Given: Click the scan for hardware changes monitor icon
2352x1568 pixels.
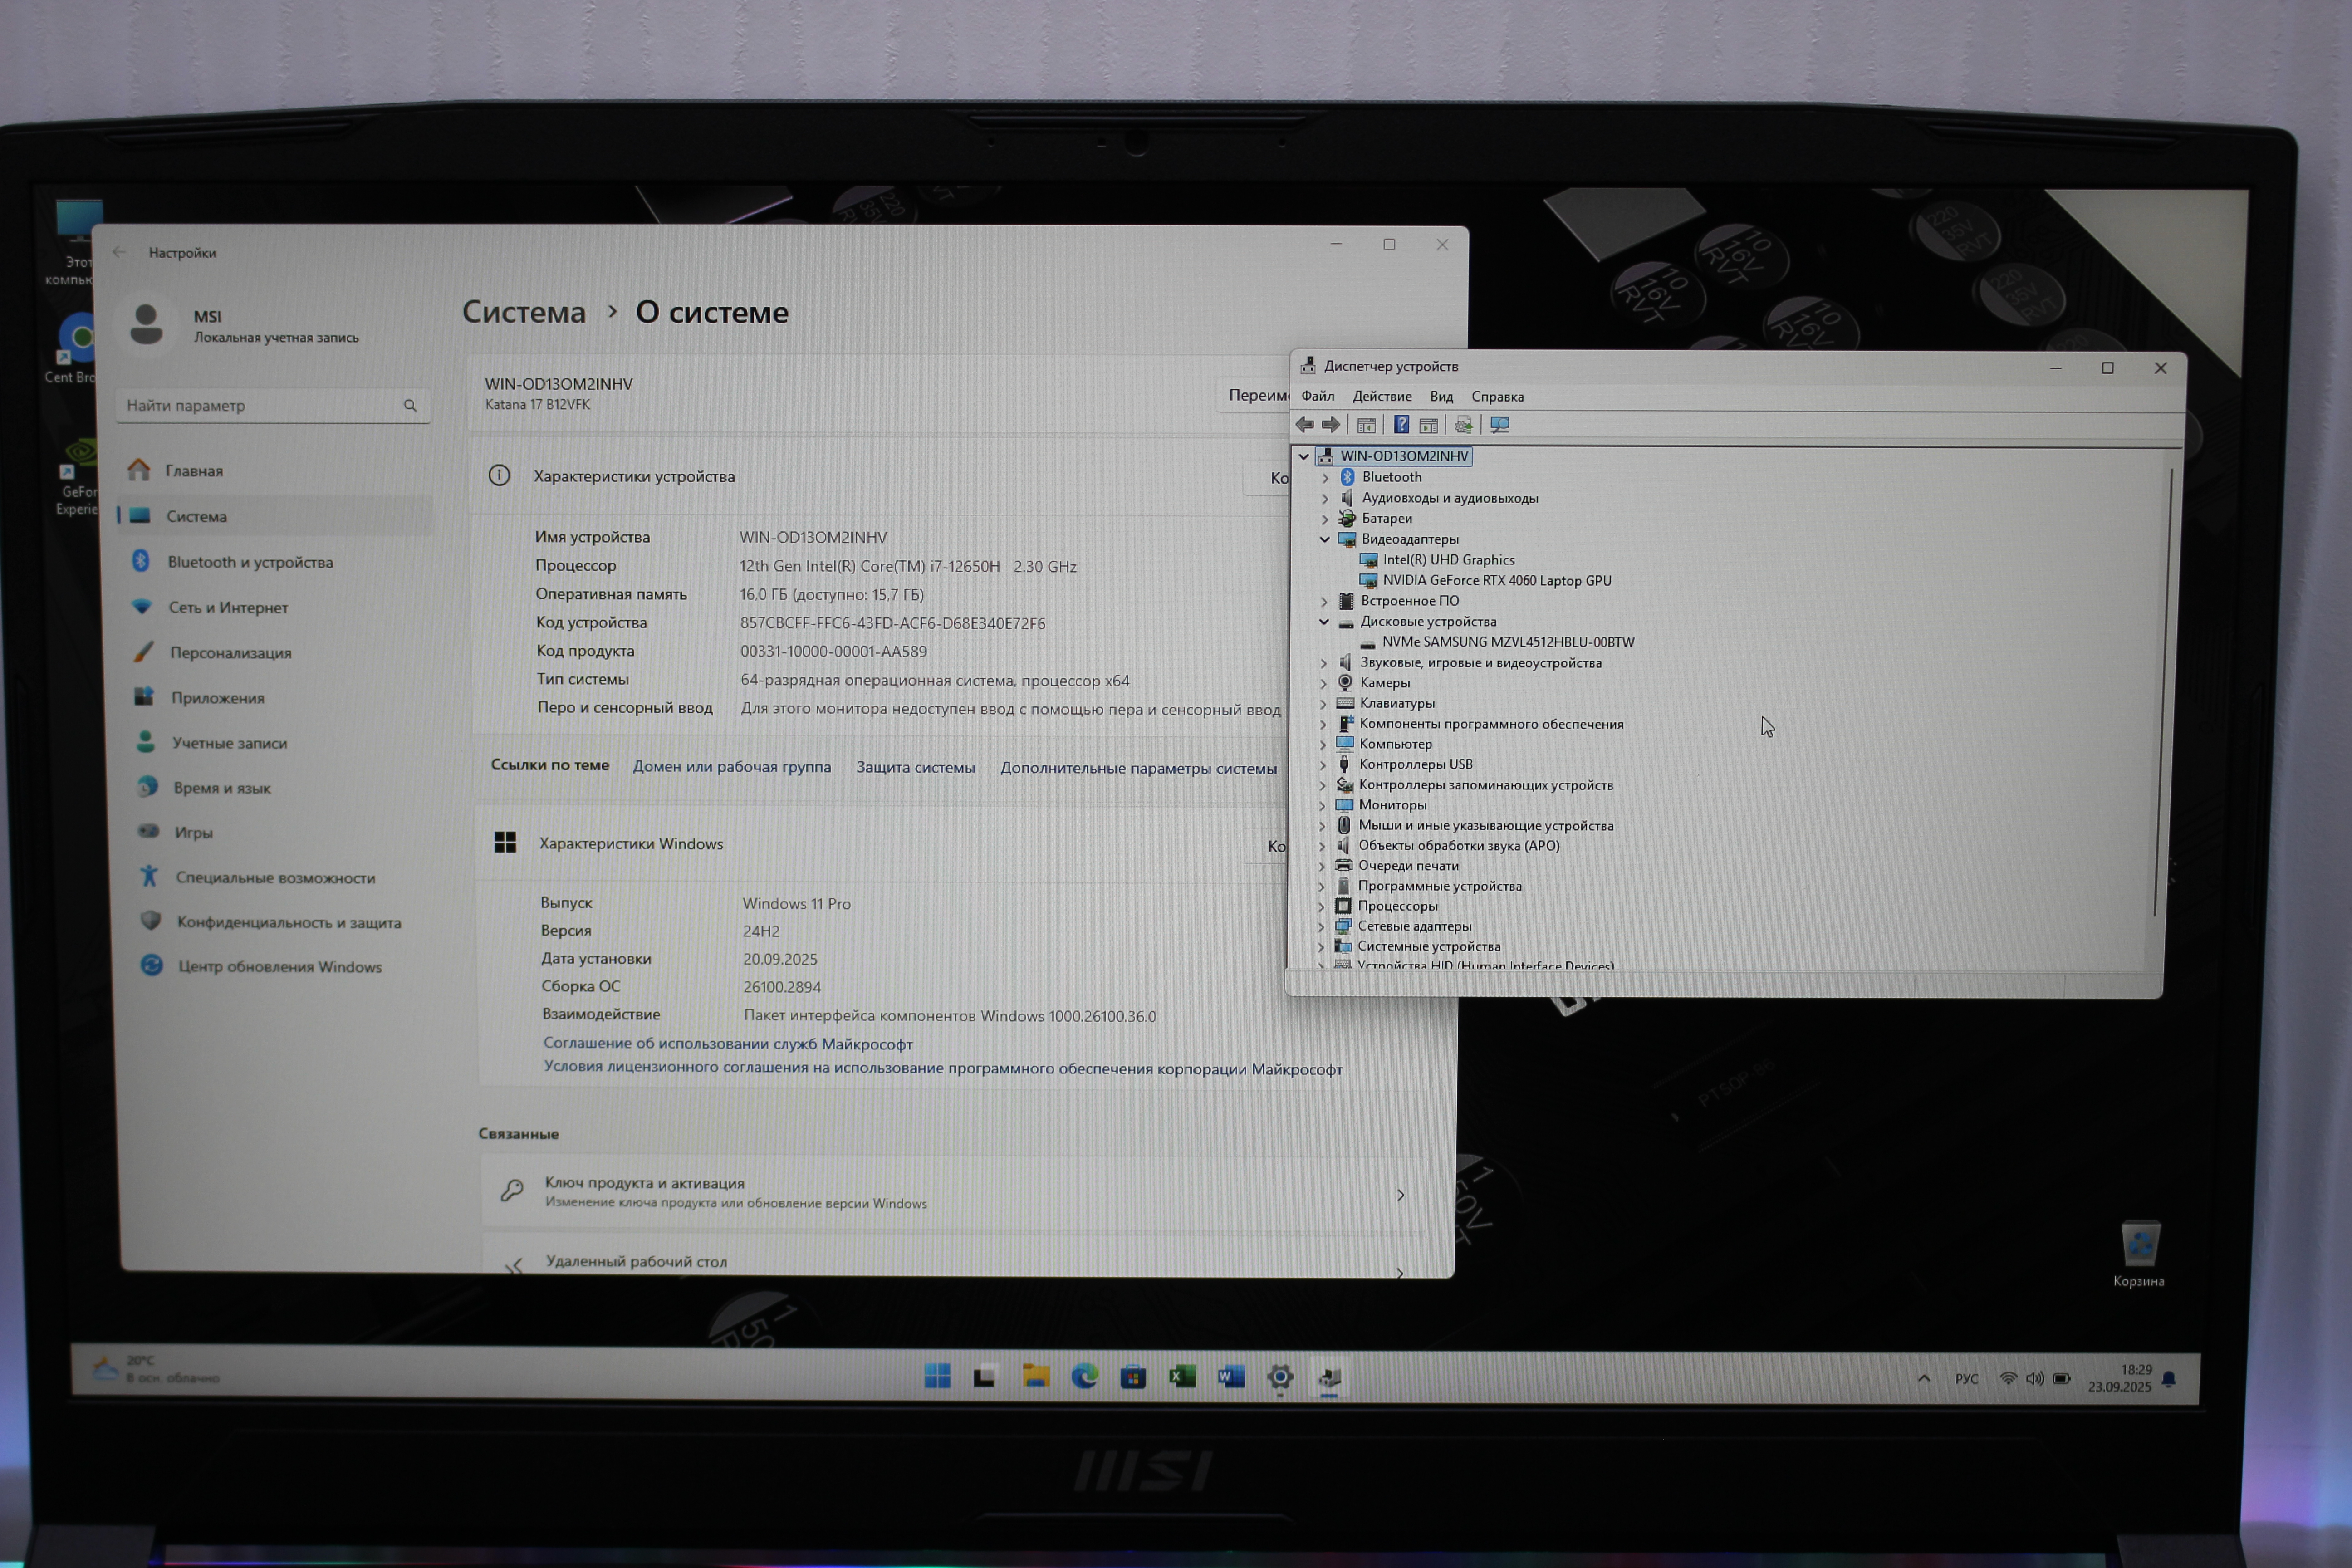Looking at the screenshot, I should [x=1499, y=425].
